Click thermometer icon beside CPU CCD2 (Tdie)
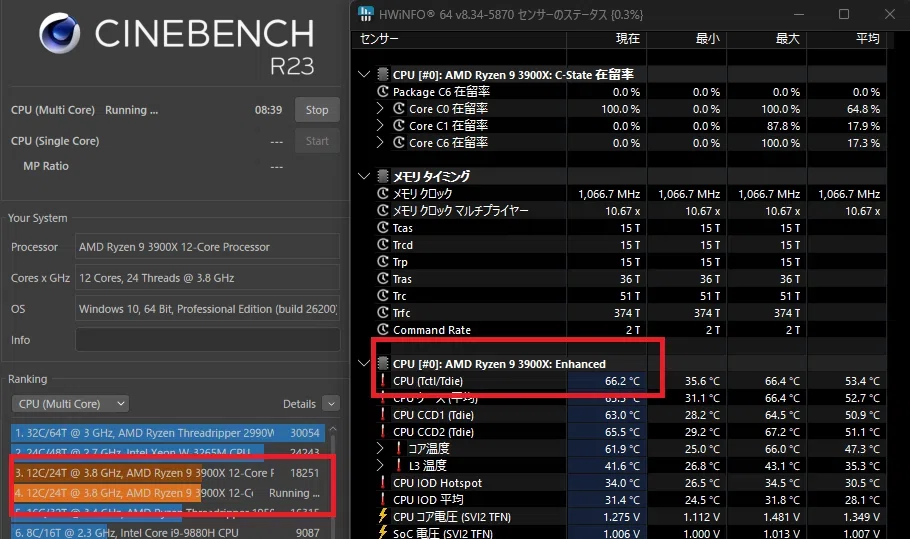The image size is (910, 539). click(x=382, y=432)
